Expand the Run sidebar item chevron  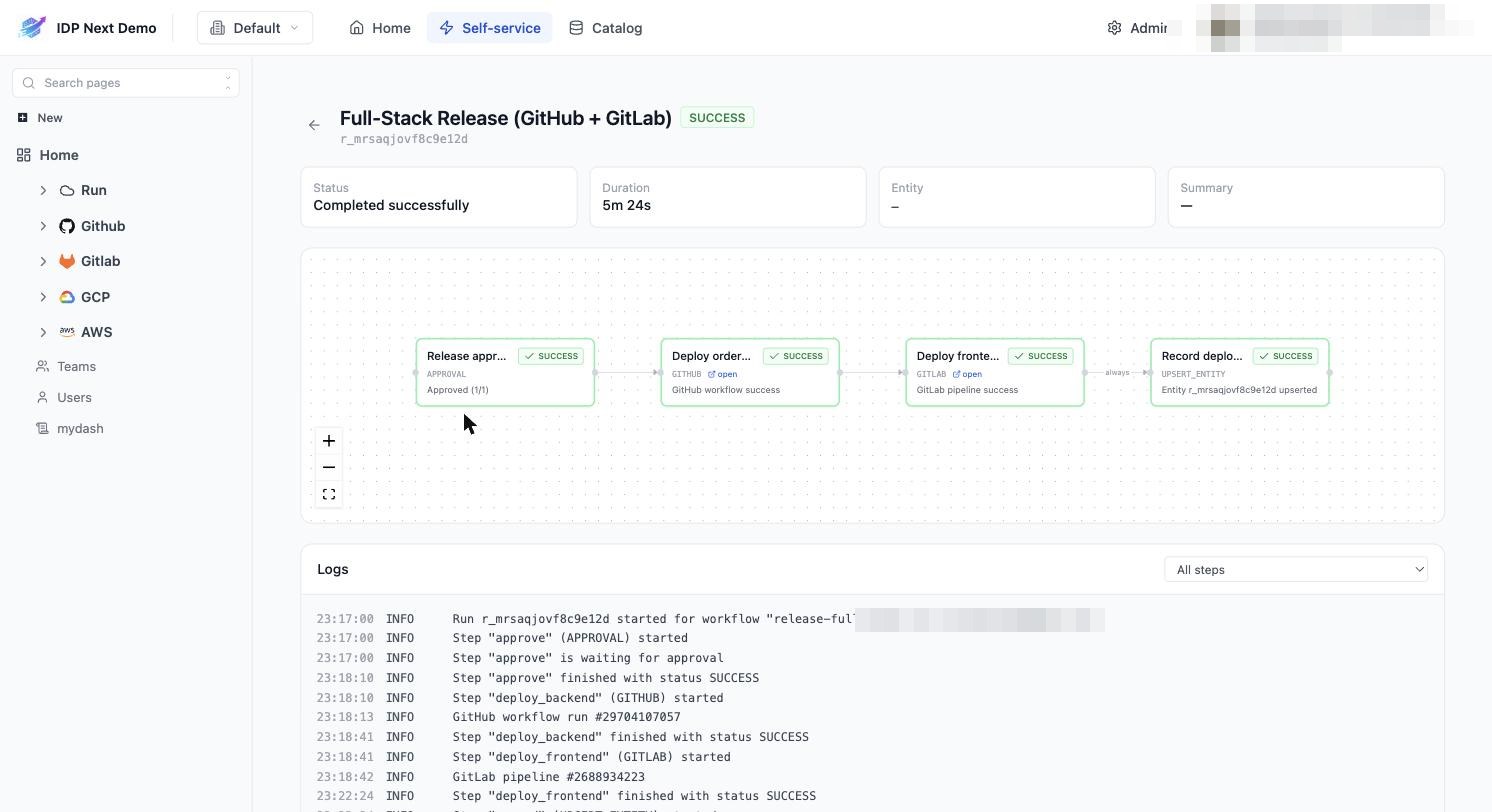(x=43, y=190)
